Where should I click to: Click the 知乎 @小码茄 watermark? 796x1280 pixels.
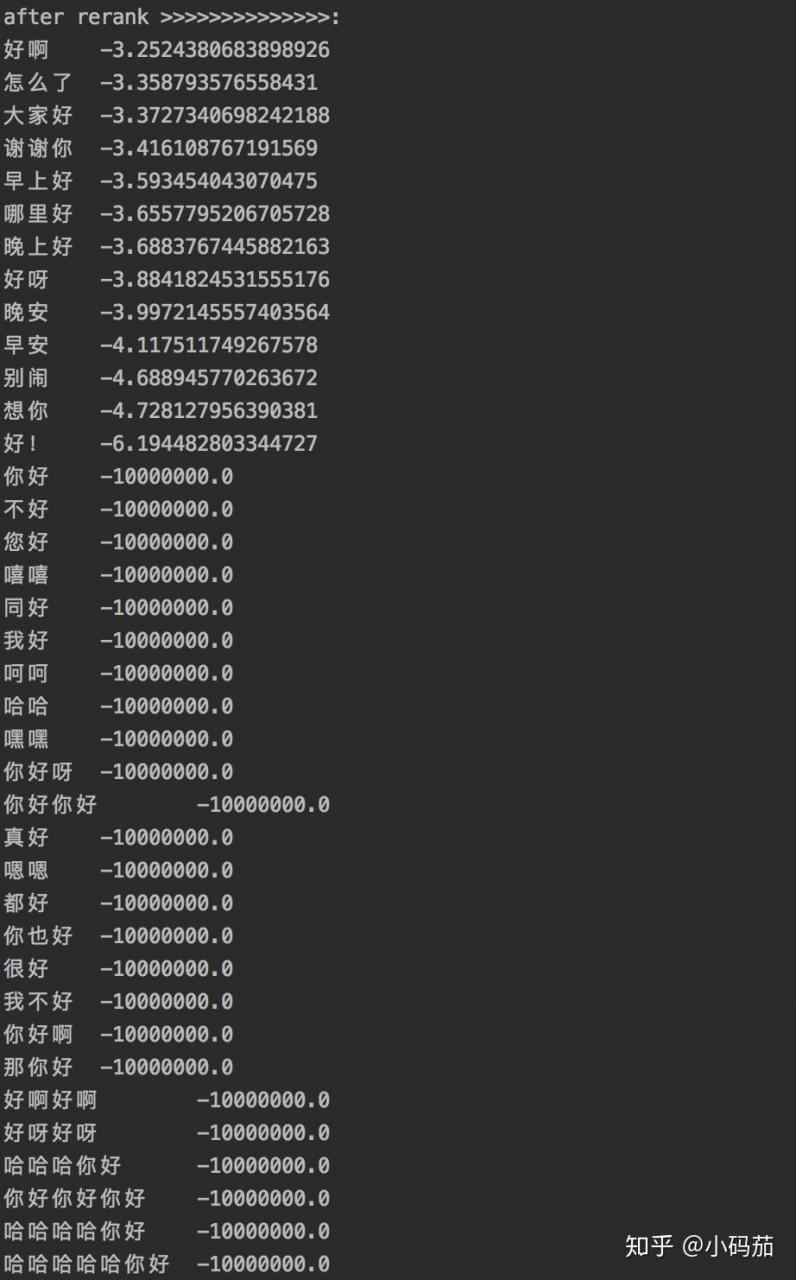pyautogui.click(x=699, y=1245)
